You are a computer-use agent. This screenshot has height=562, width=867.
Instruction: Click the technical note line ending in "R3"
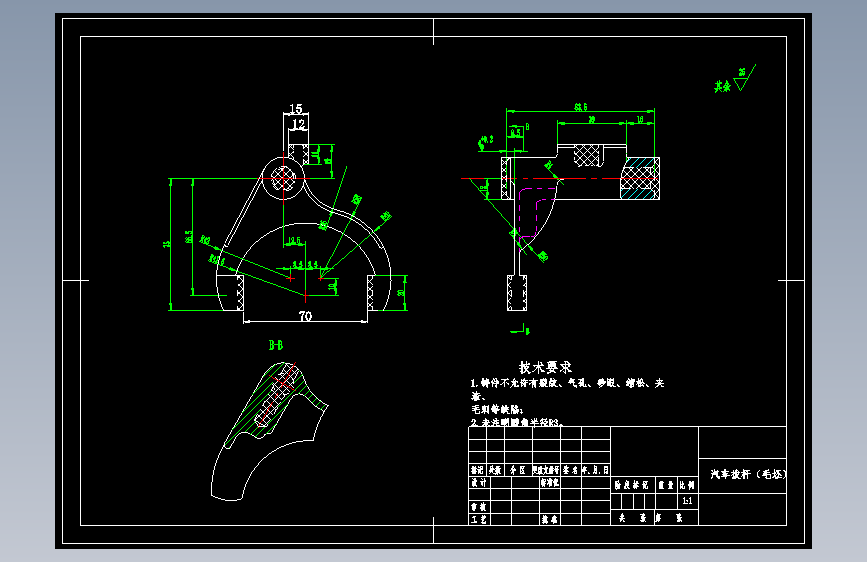[516, 422]
